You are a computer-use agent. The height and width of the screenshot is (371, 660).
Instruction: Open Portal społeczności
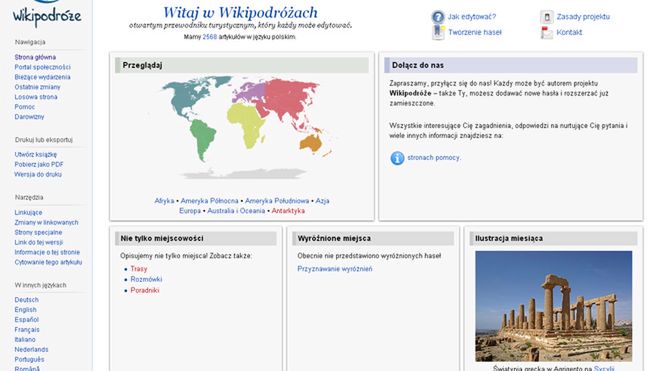[43, 67]
